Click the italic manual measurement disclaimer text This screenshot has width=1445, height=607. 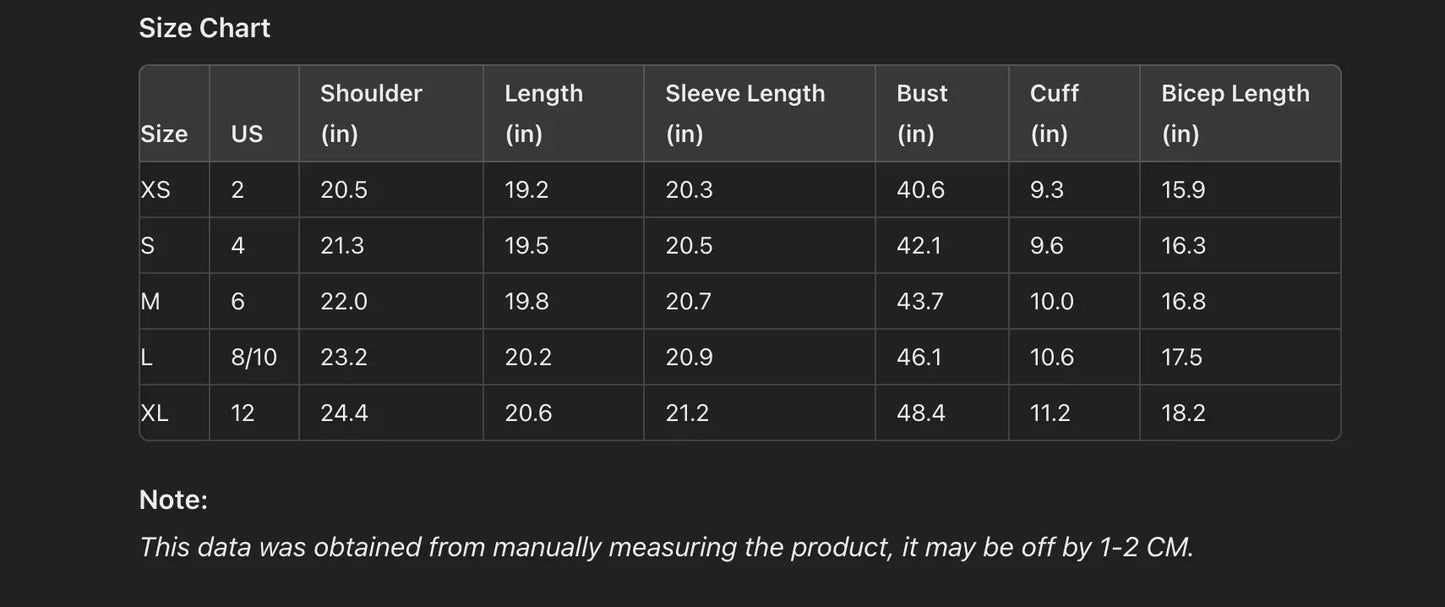[x=666, y=547]
